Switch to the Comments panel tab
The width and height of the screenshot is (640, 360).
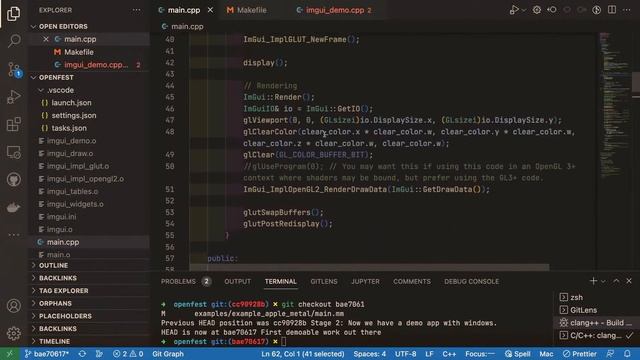pos(412,282)
